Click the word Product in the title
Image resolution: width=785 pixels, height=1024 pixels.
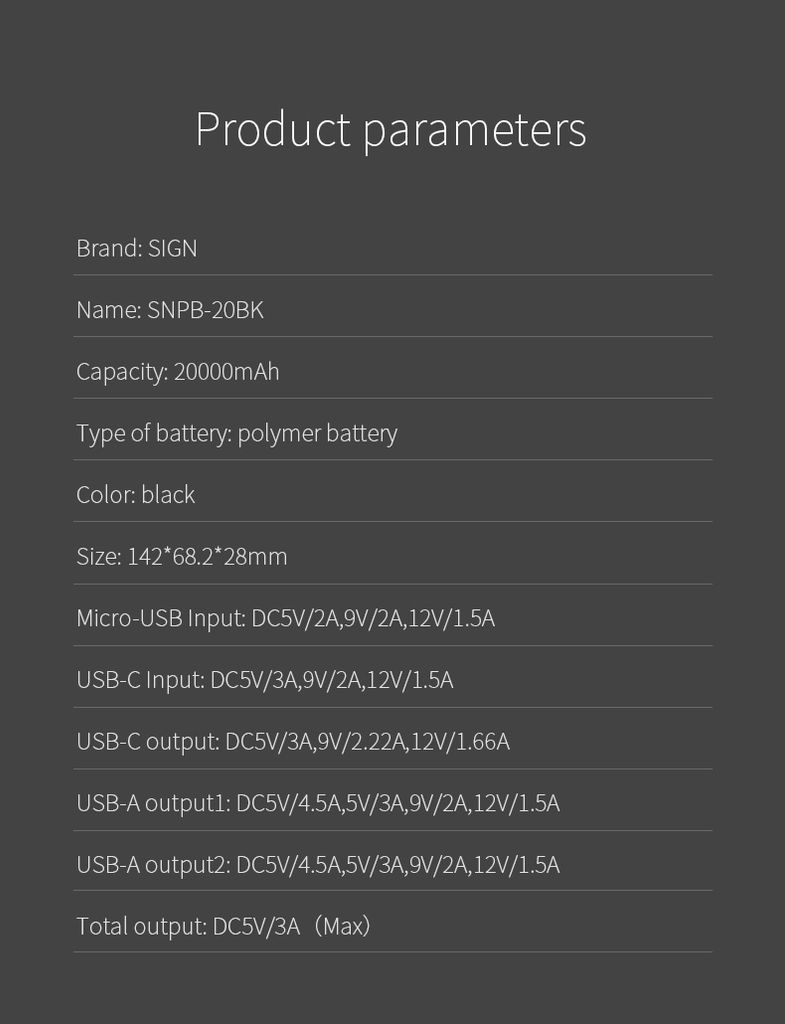pos(273,128)
